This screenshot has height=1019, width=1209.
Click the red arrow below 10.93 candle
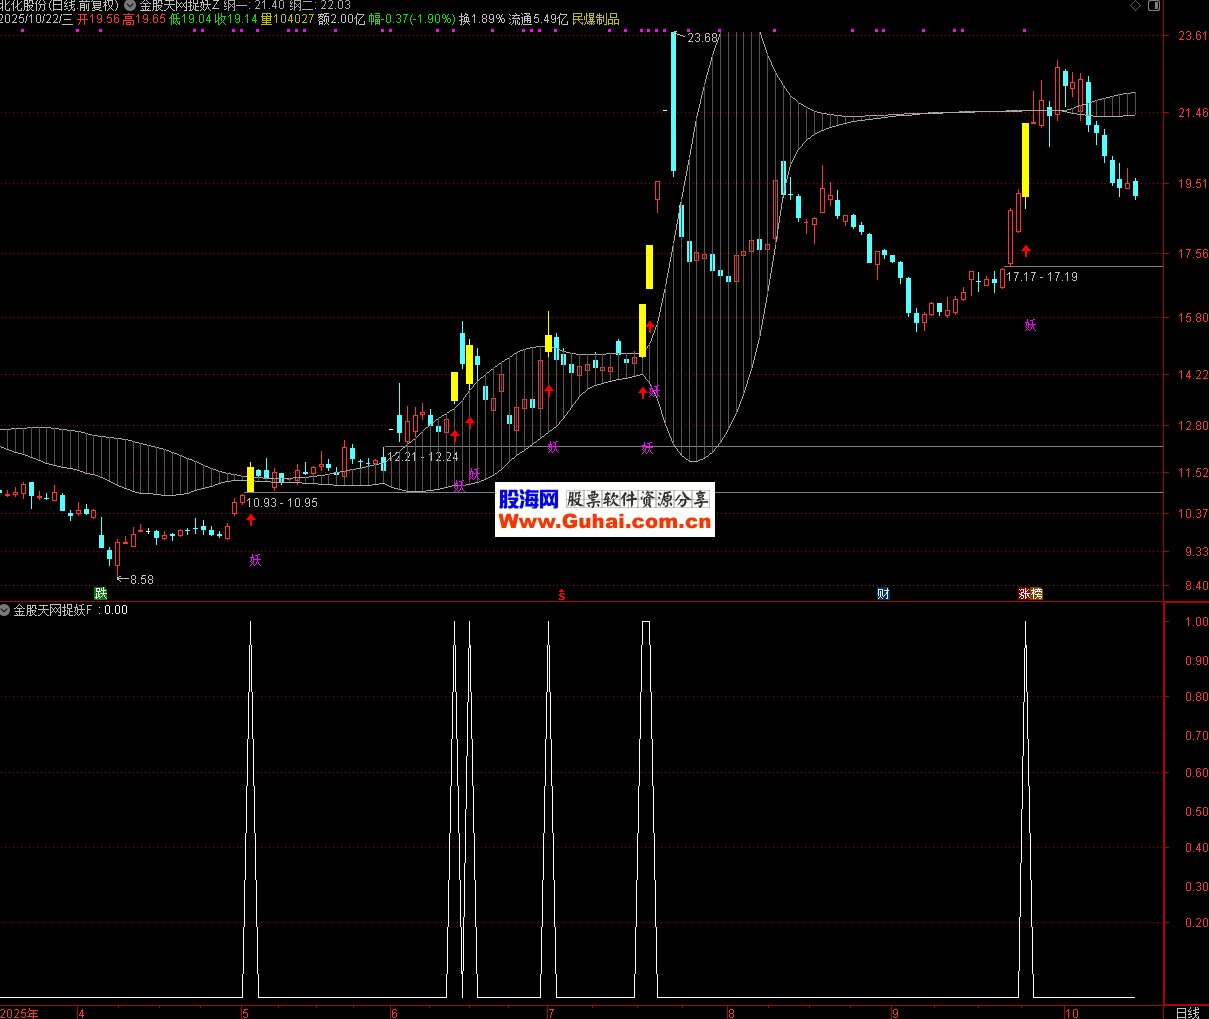(251, 519)
